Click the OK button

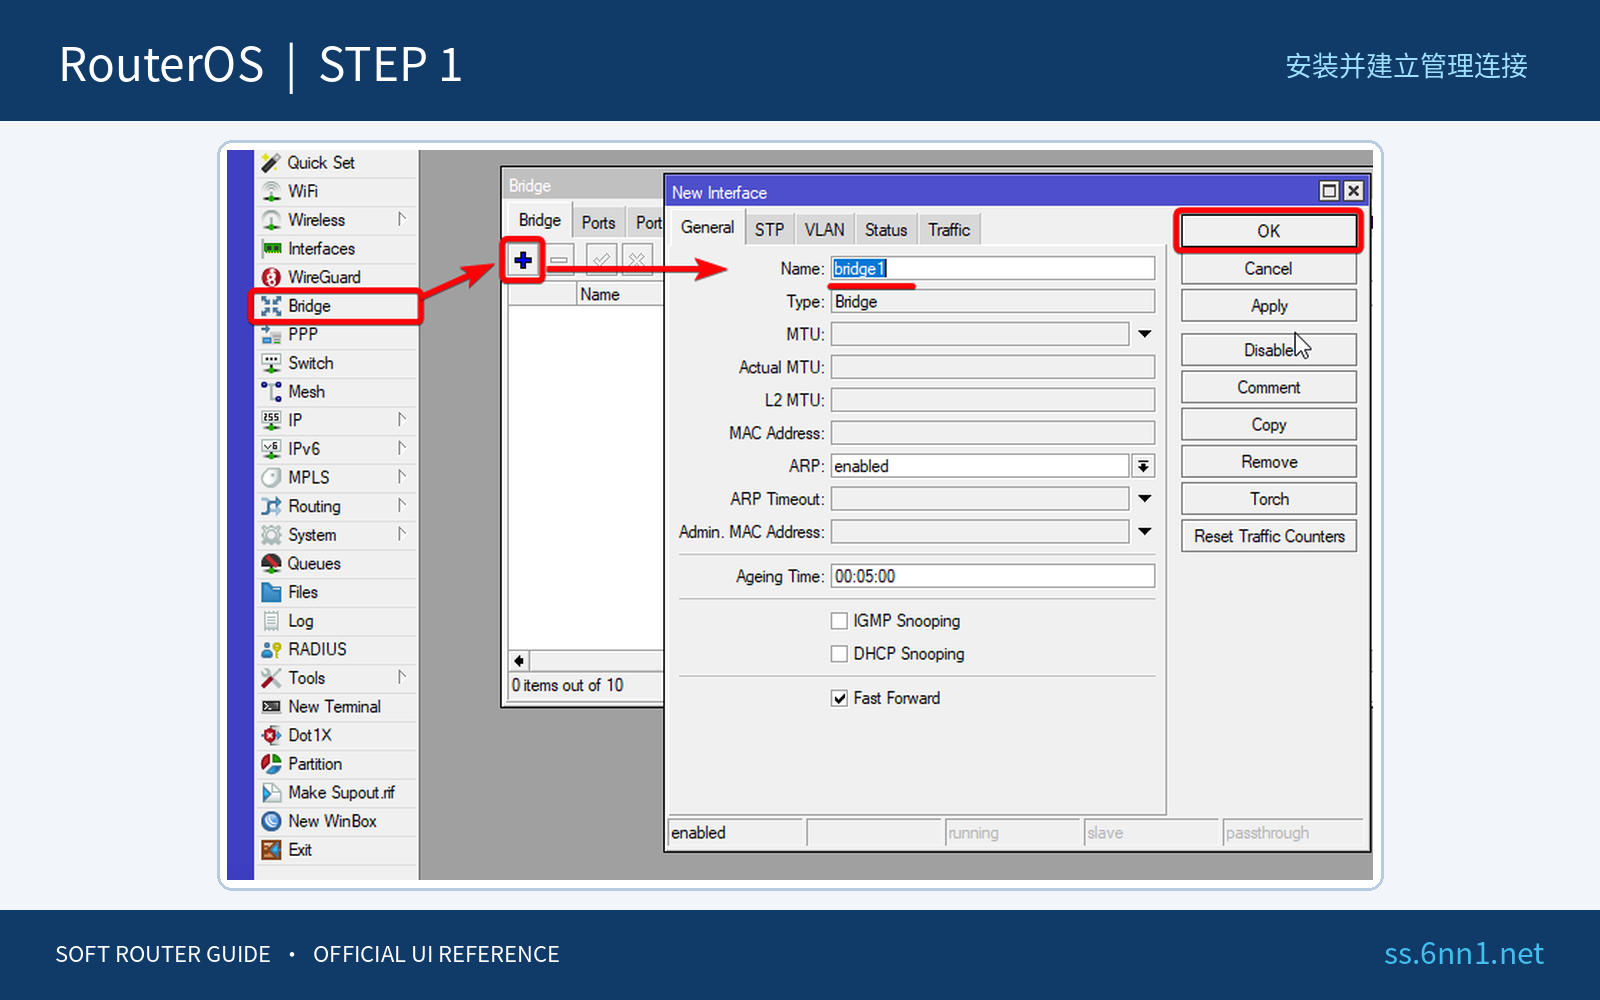point(1269,231)
